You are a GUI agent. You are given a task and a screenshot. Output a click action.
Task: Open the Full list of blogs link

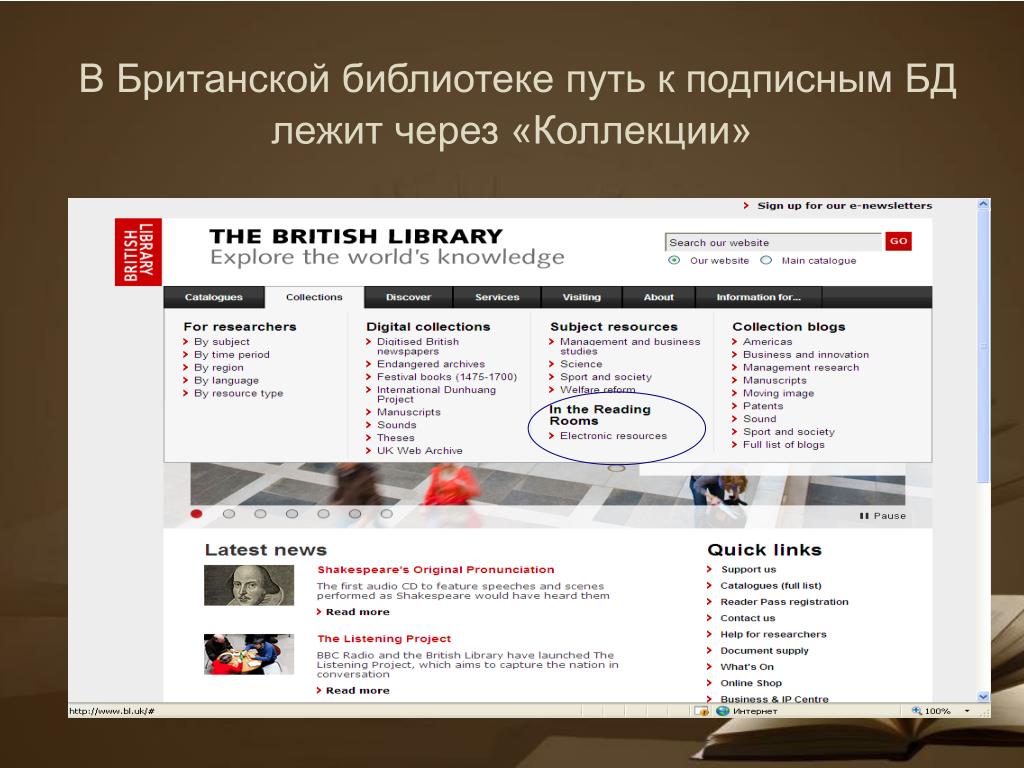(783, 445)
